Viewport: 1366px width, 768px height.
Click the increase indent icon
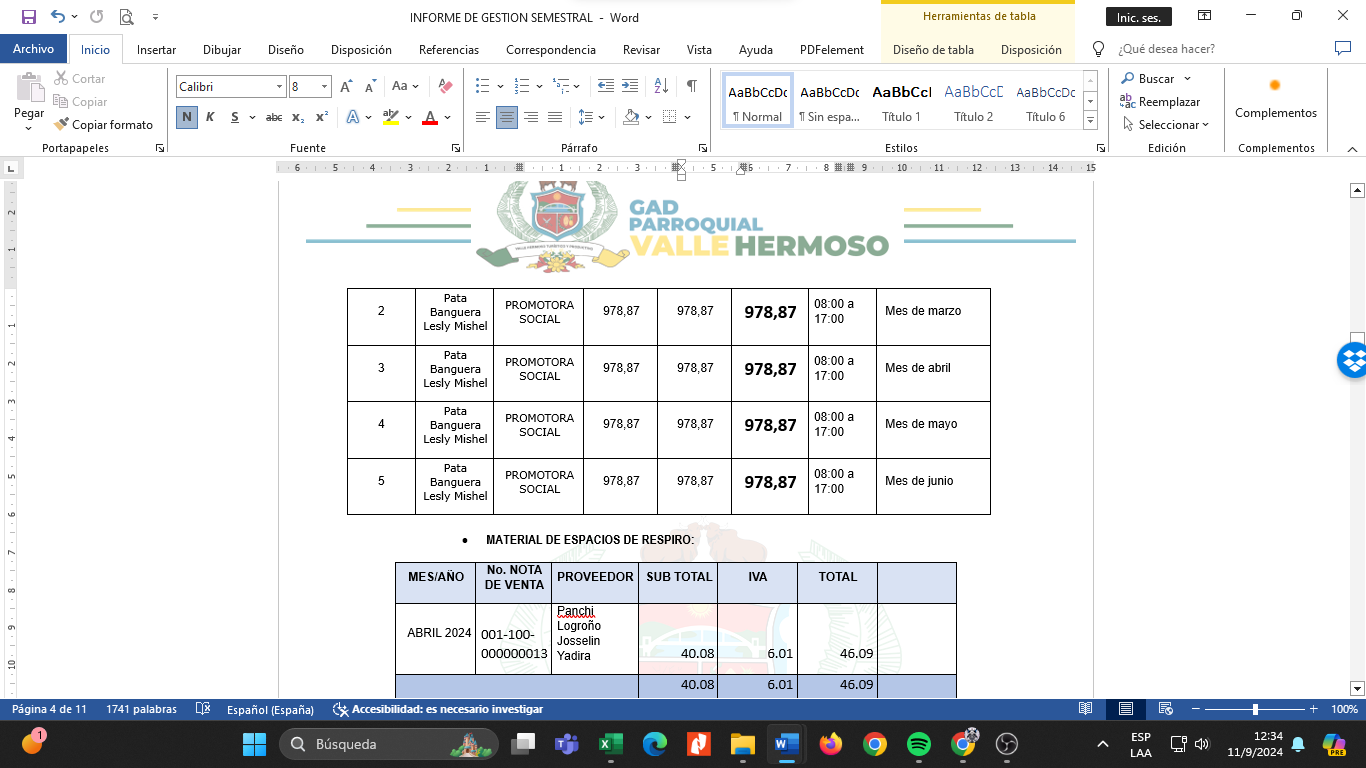click(x=630, y=86)
